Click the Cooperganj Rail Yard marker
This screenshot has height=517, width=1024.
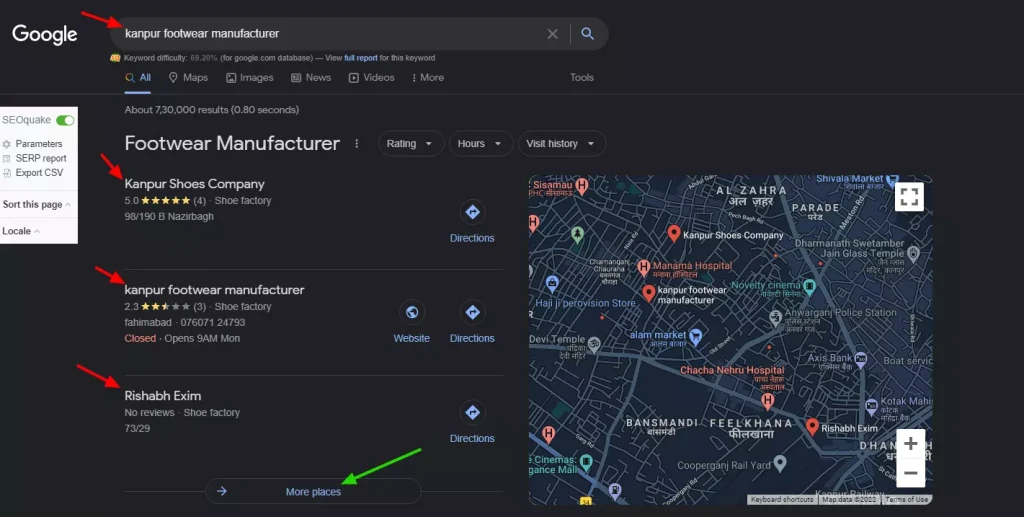click(780, 463)
